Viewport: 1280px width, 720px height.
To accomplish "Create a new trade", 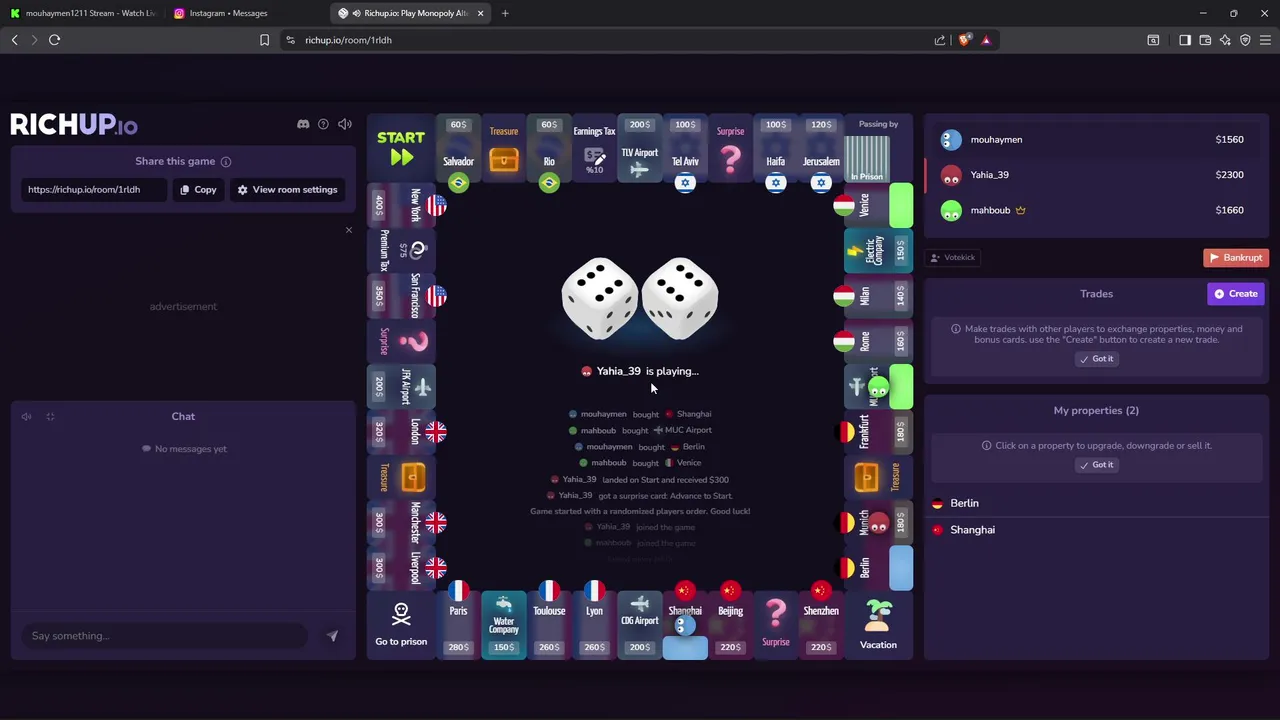I will click(1236, 293).
